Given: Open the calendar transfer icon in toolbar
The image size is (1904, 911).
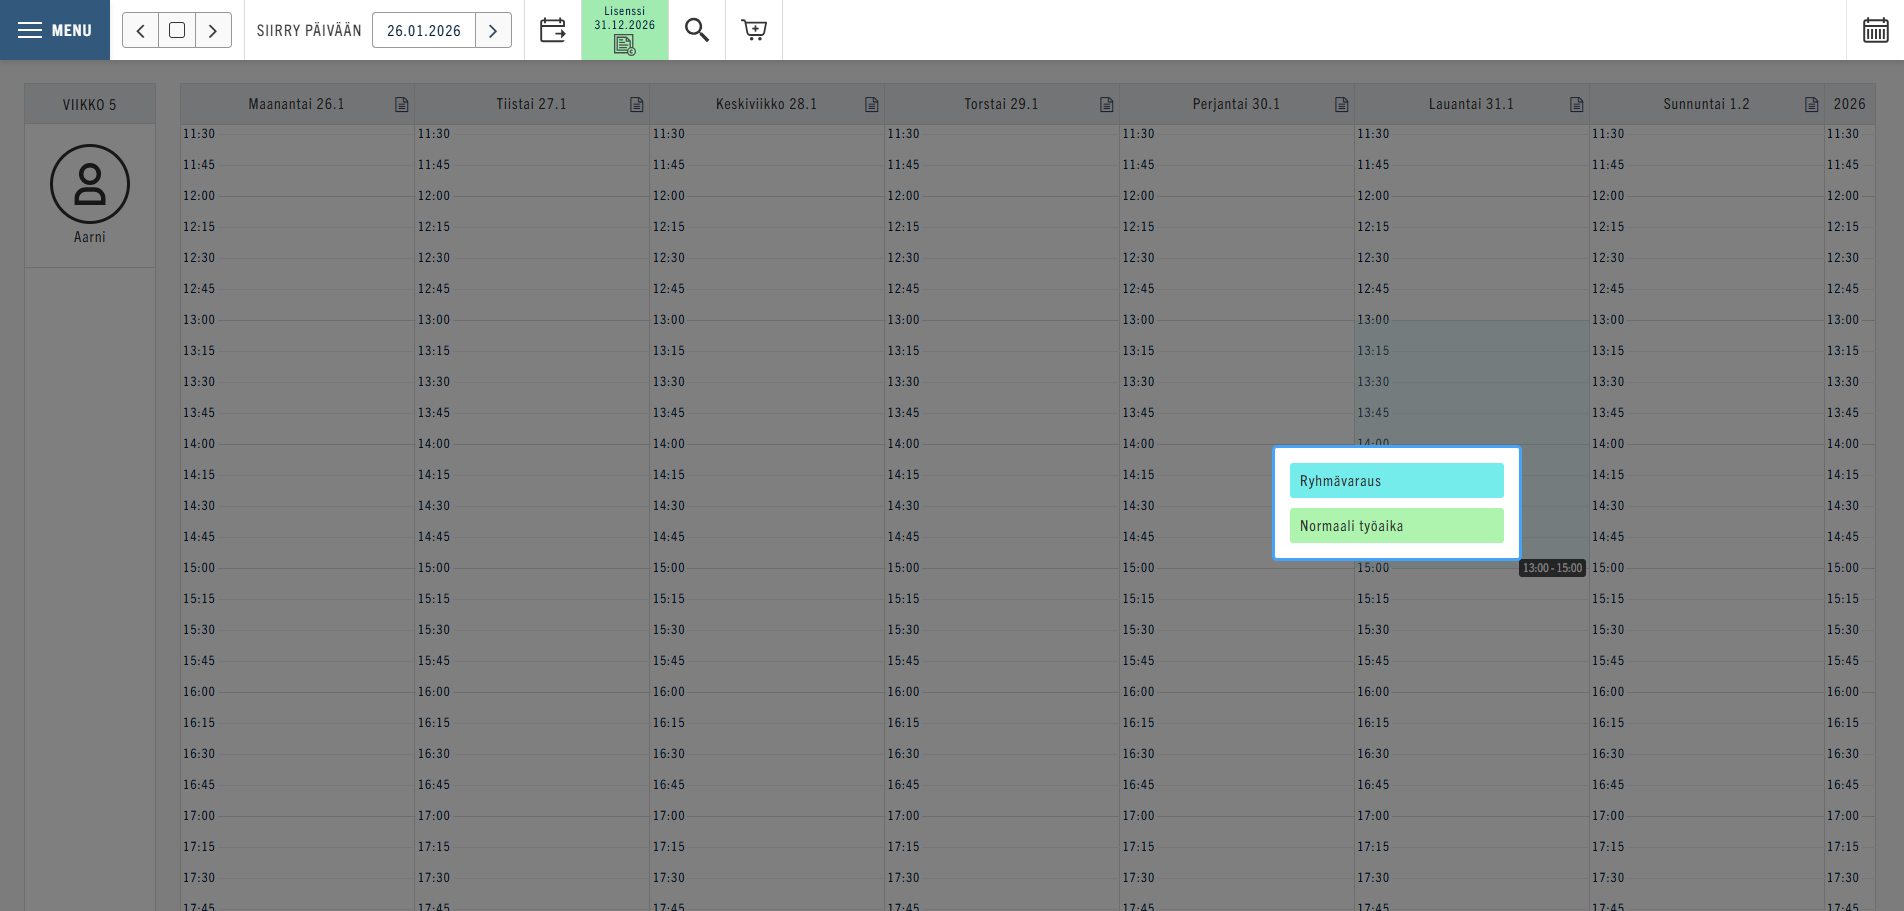Looking at the screenshot, I should tap(553, 30).
